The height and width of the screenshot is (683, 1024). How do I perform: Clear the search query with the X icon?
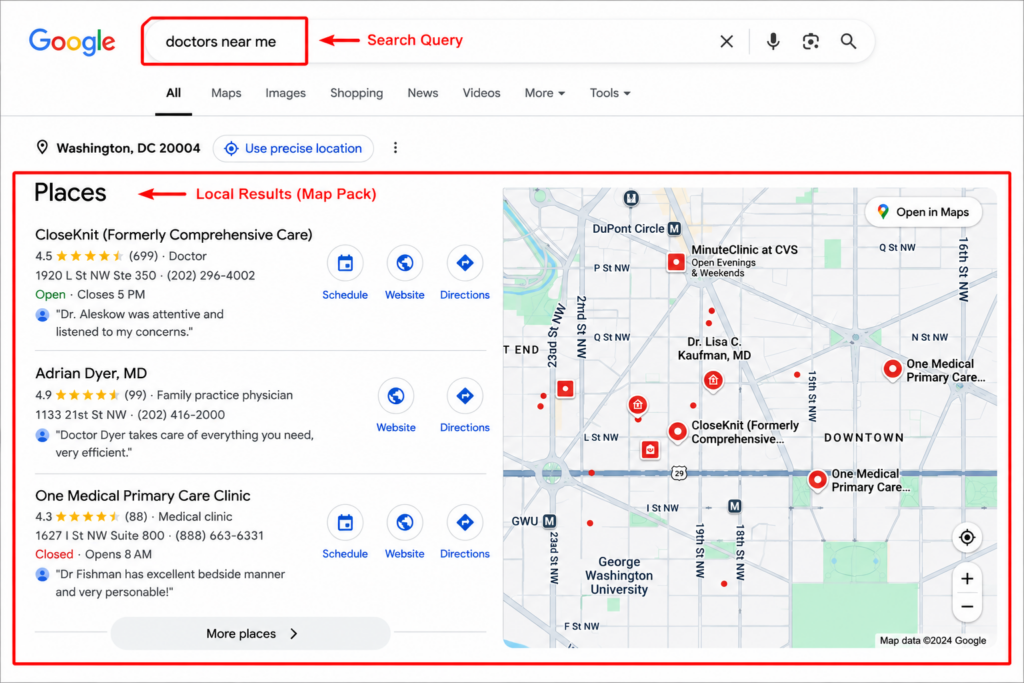point(726,42)
